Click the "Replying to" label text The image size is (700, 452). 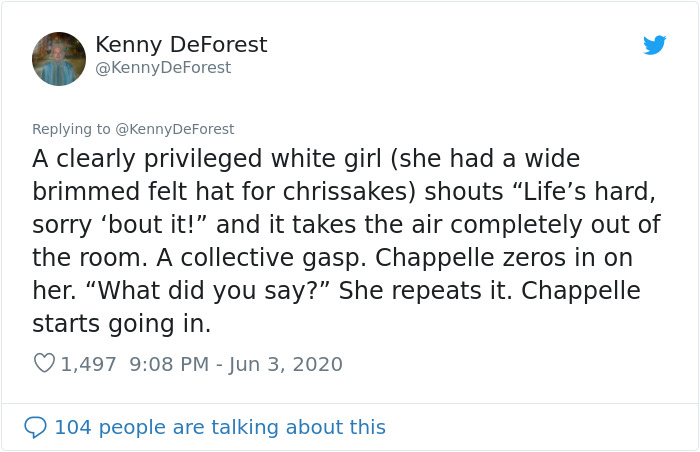tap(71, 129)
